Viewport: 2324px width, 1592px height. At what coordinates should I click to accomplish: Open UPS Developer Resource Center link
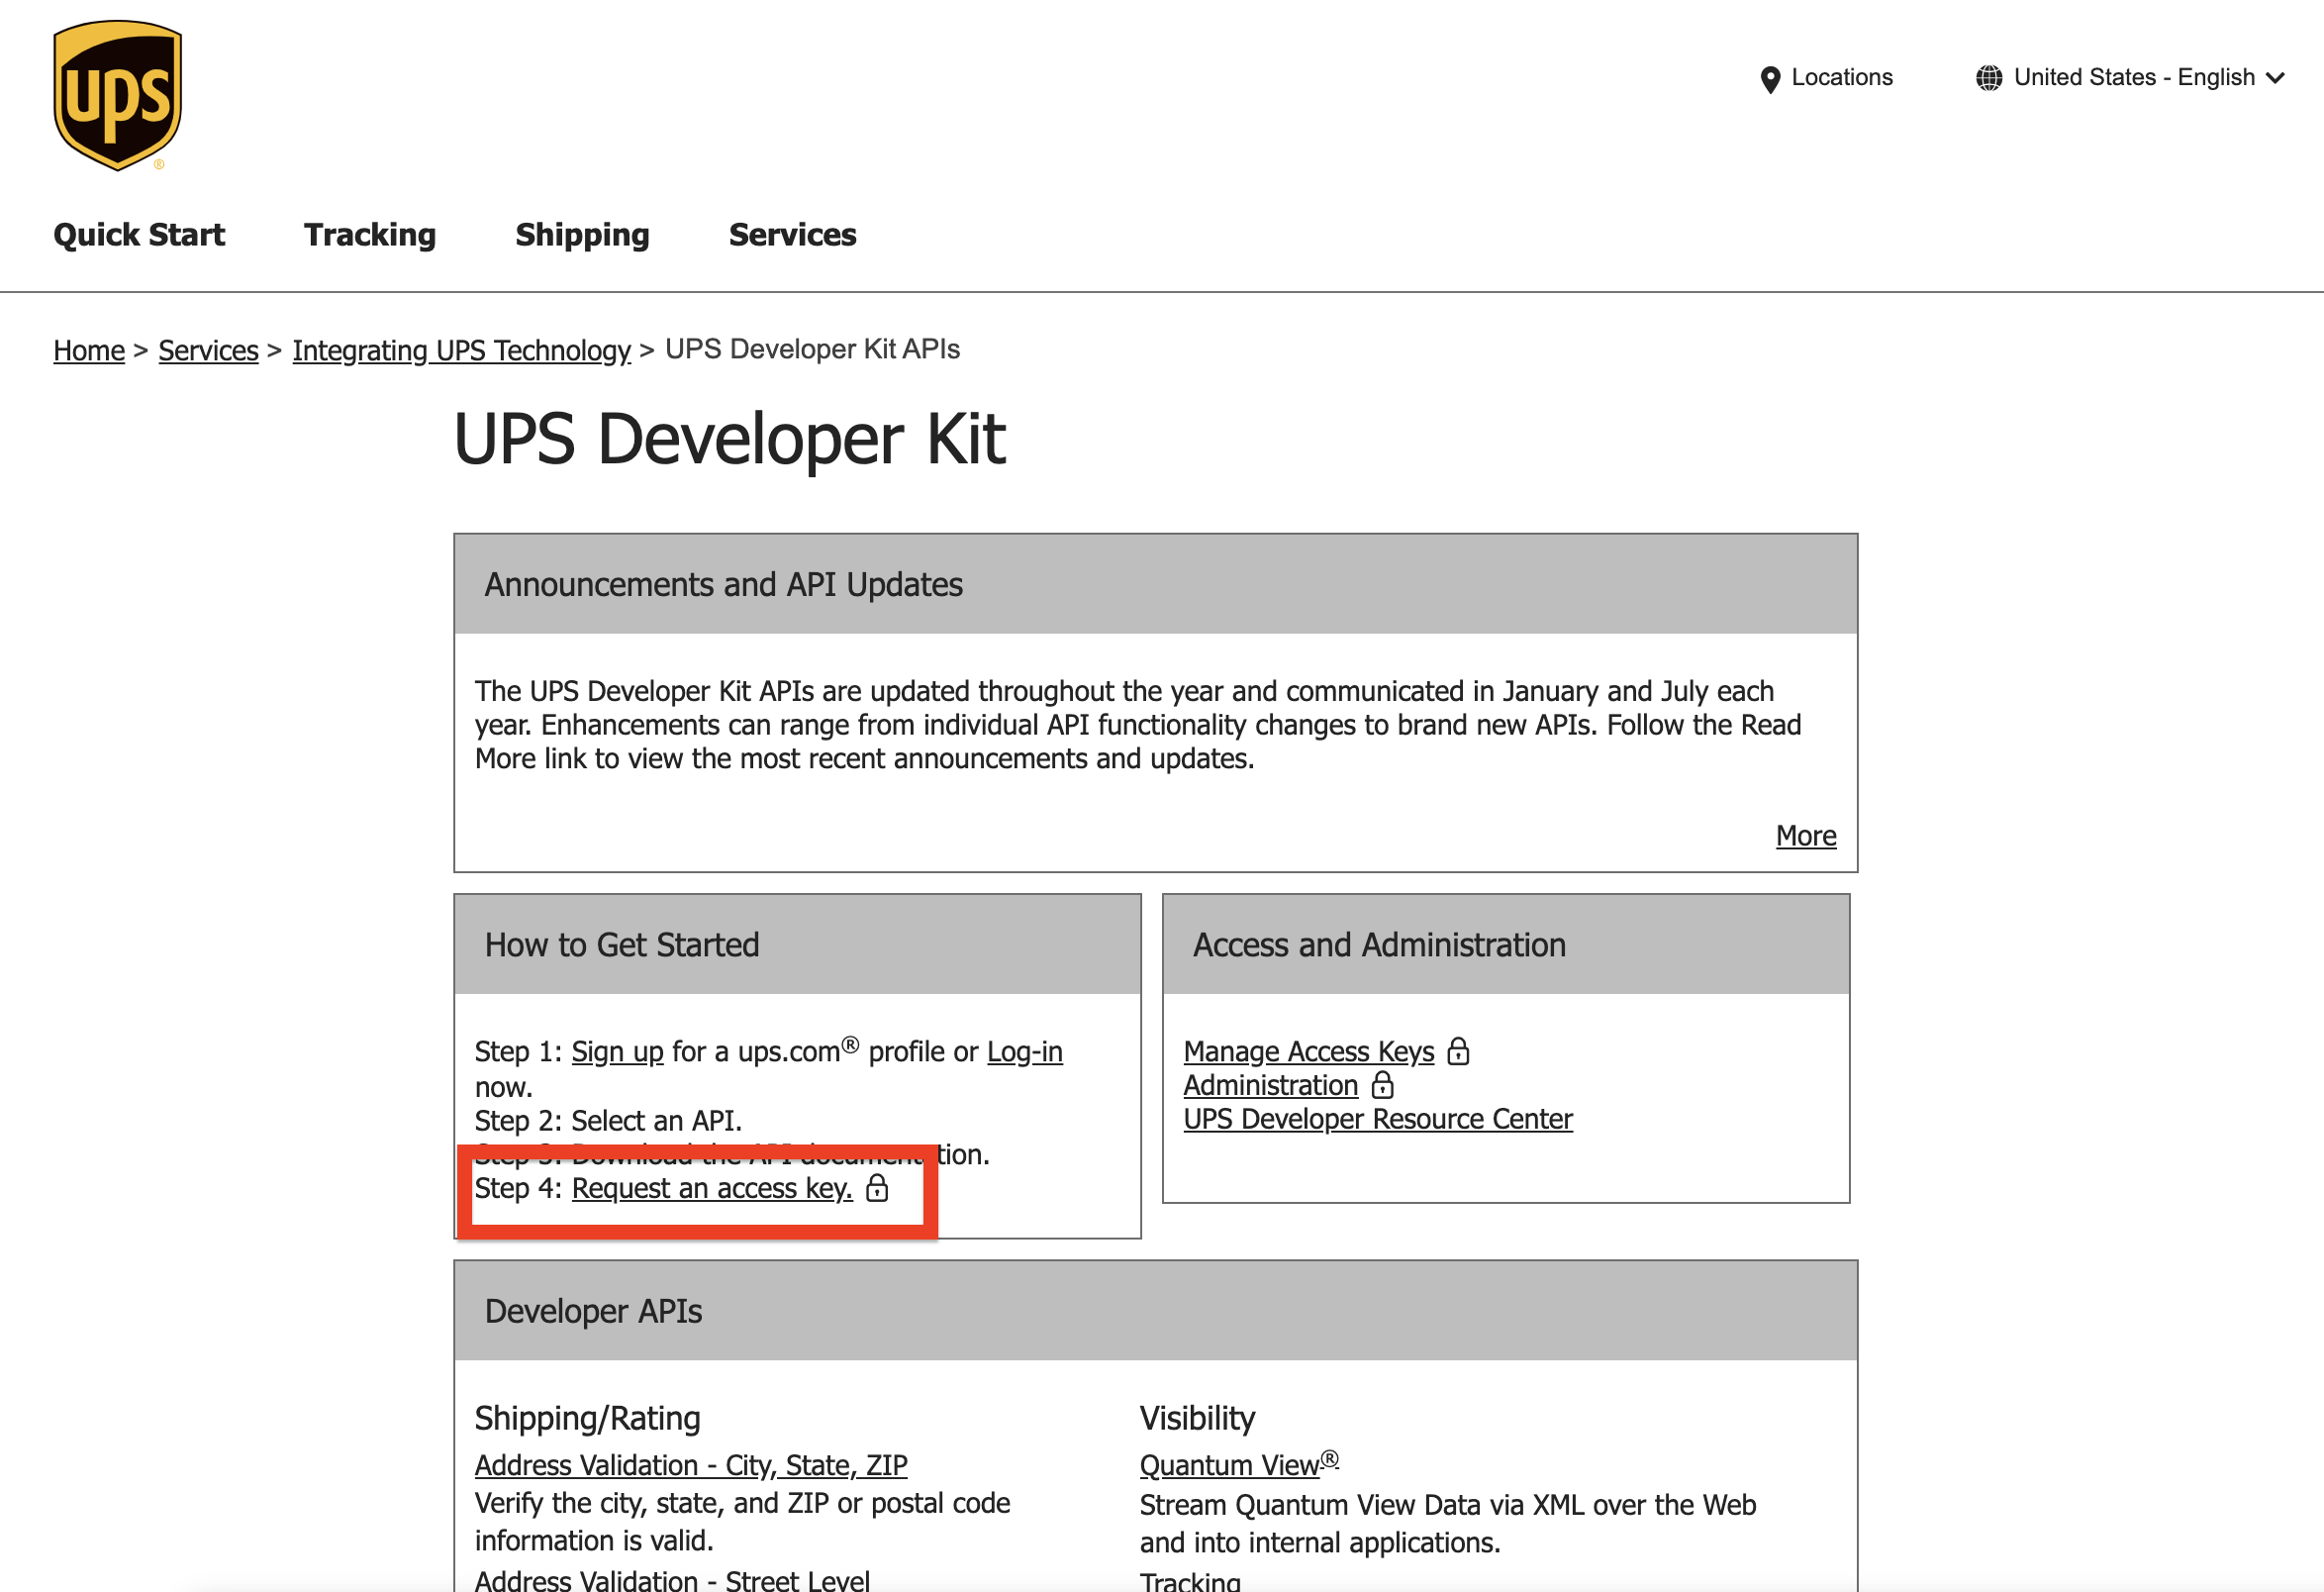[1378, 1119]
